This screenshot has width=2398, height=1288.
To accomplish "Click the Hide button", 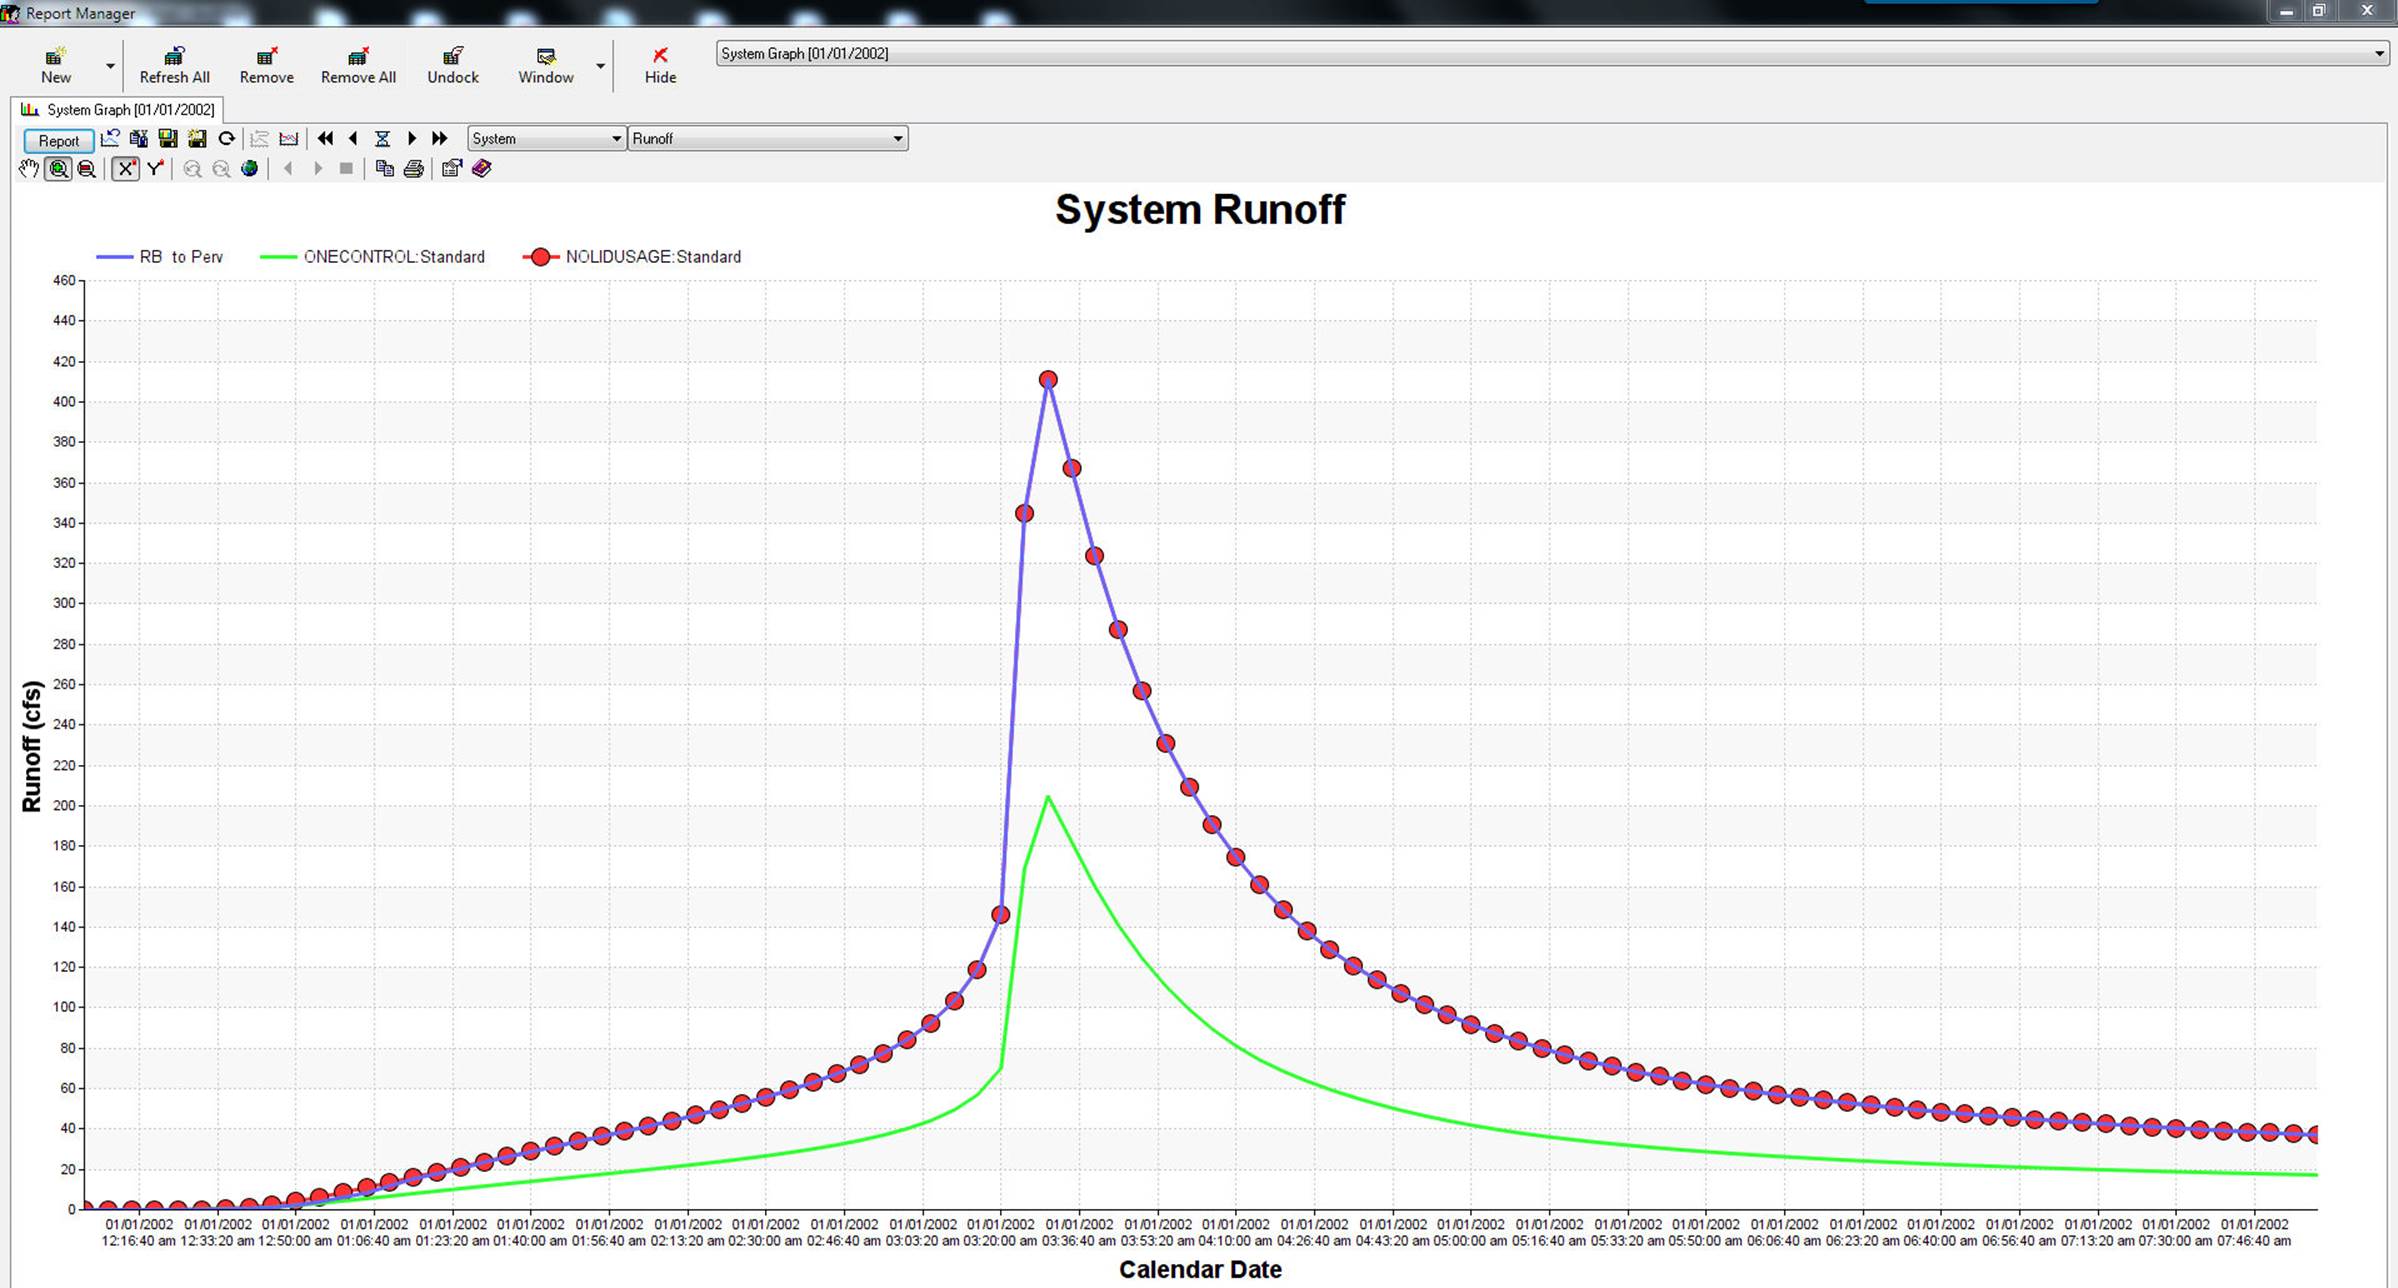I will (660, 65).
